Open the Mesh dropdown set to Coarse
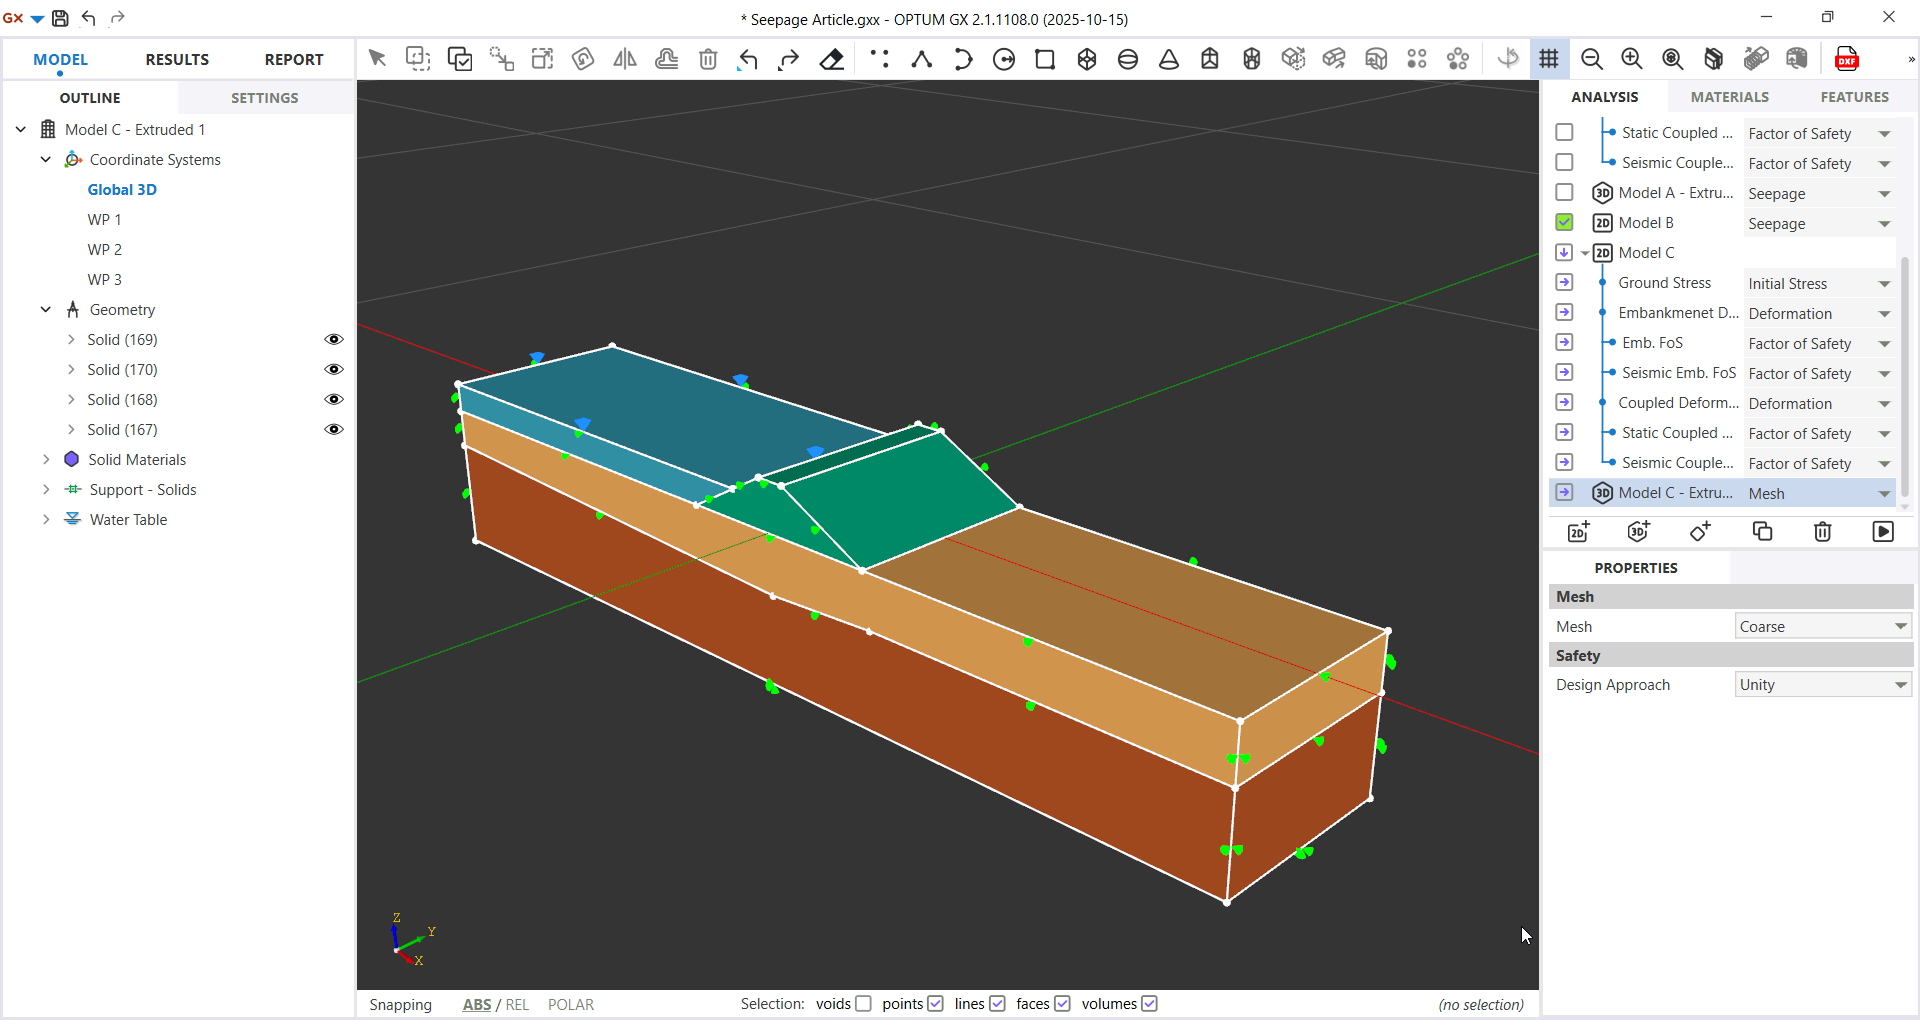 pyautogui.click(x=1822, y=625)
